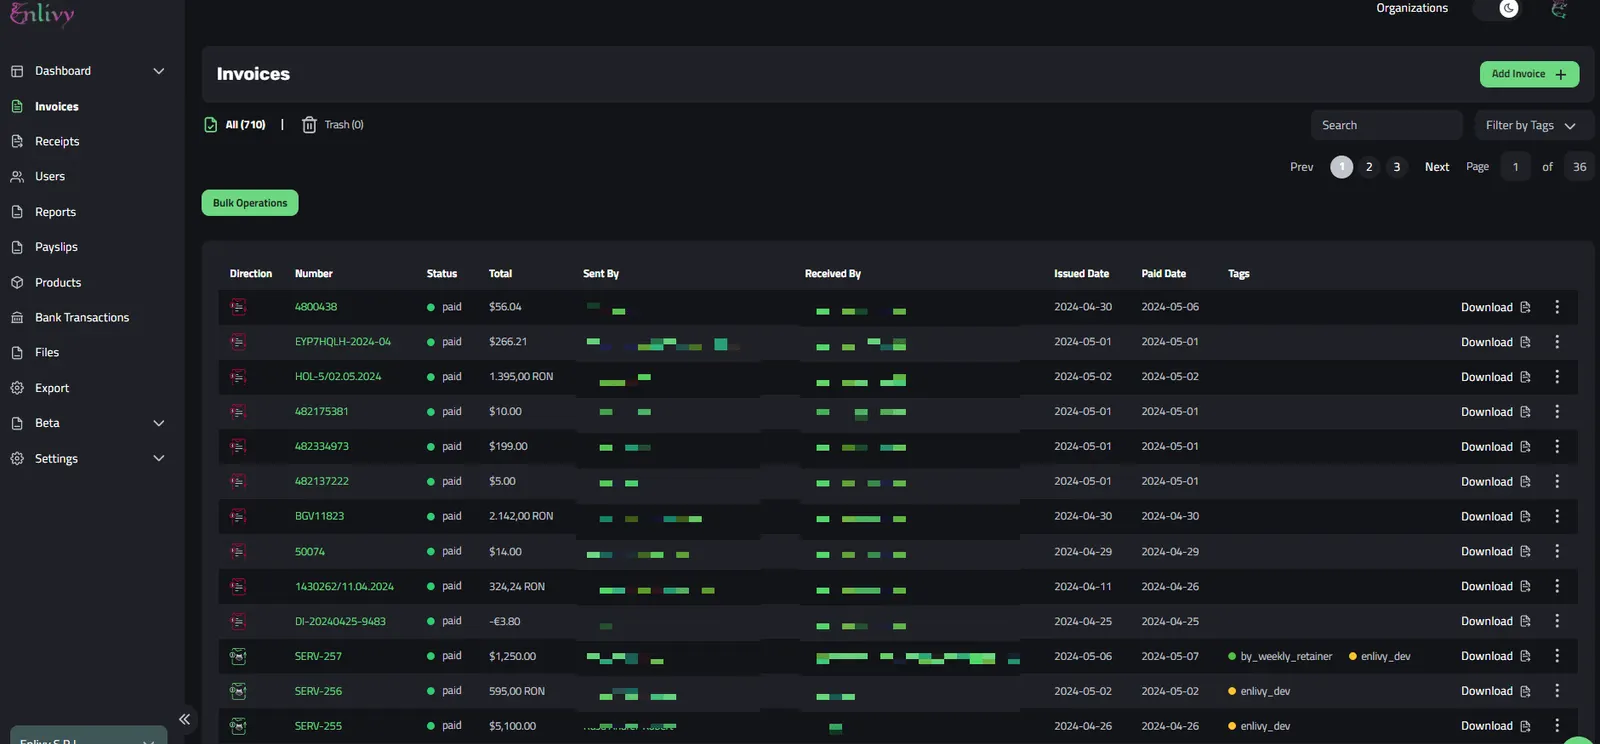The height and width of the screenshot is (744, 1600).
Task: Open invoice number 4800438
Action: coord(316,307)
